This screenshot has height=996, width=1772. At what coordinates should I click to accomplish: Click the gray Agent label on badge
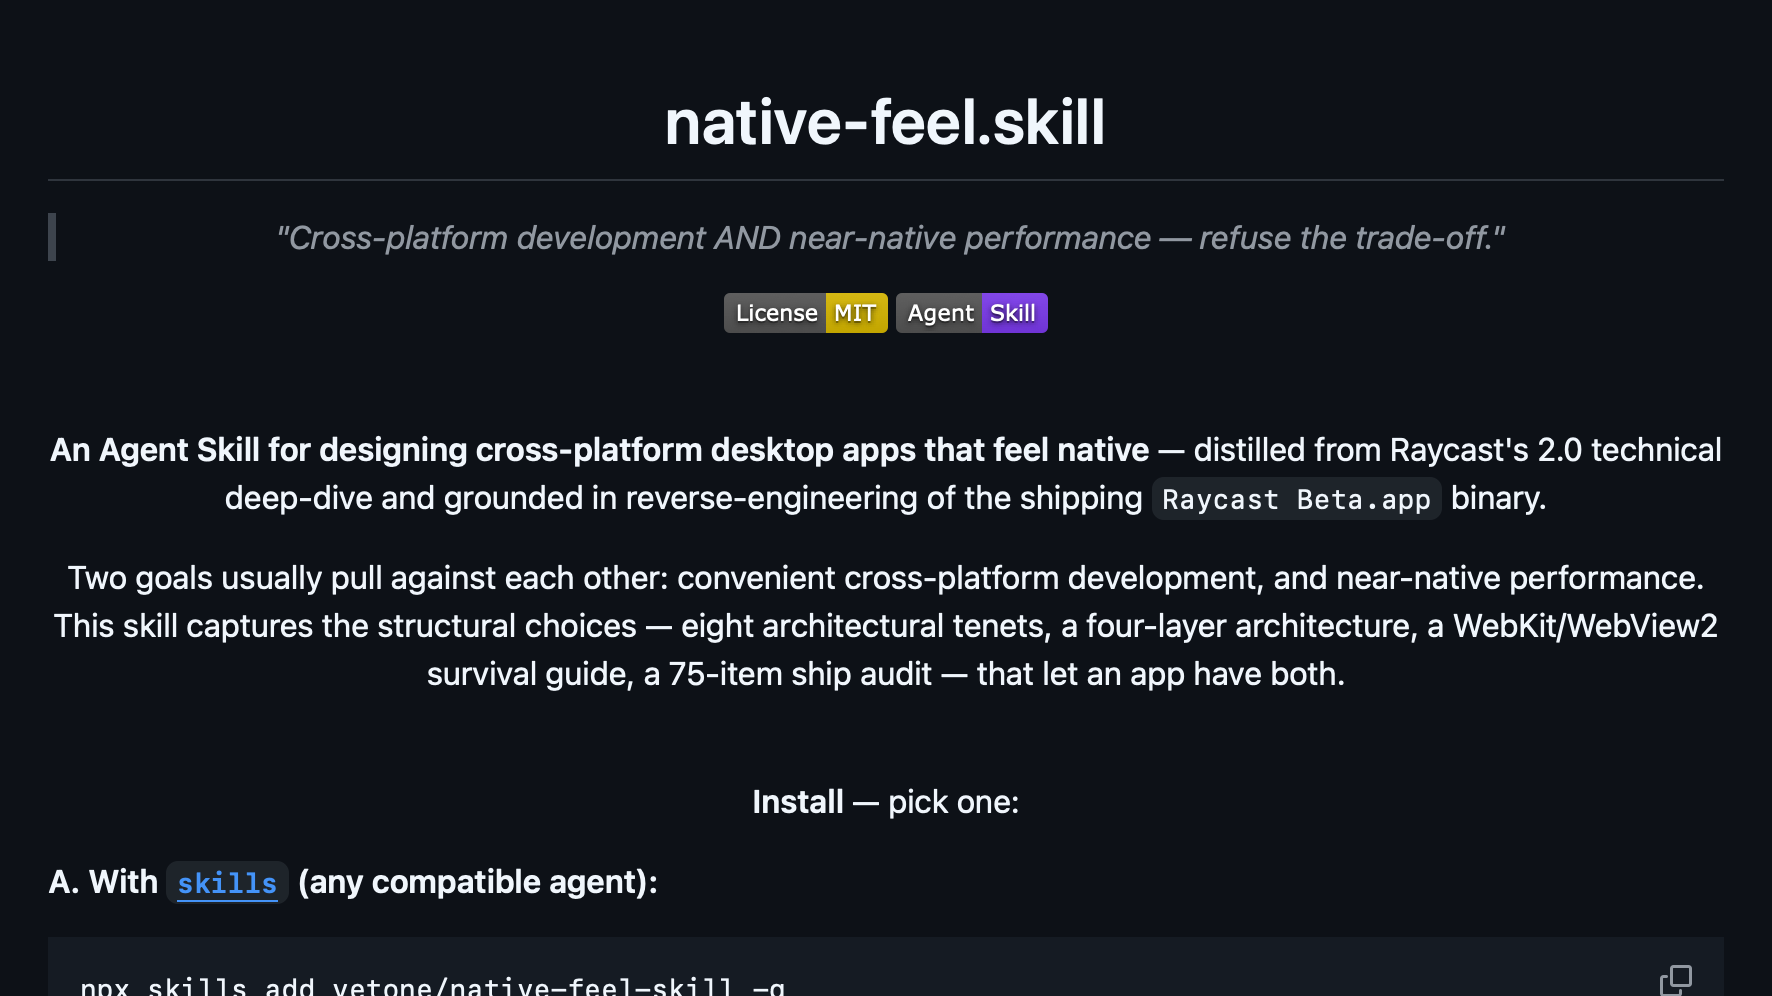pyautogui.click(x=940, y=313)
